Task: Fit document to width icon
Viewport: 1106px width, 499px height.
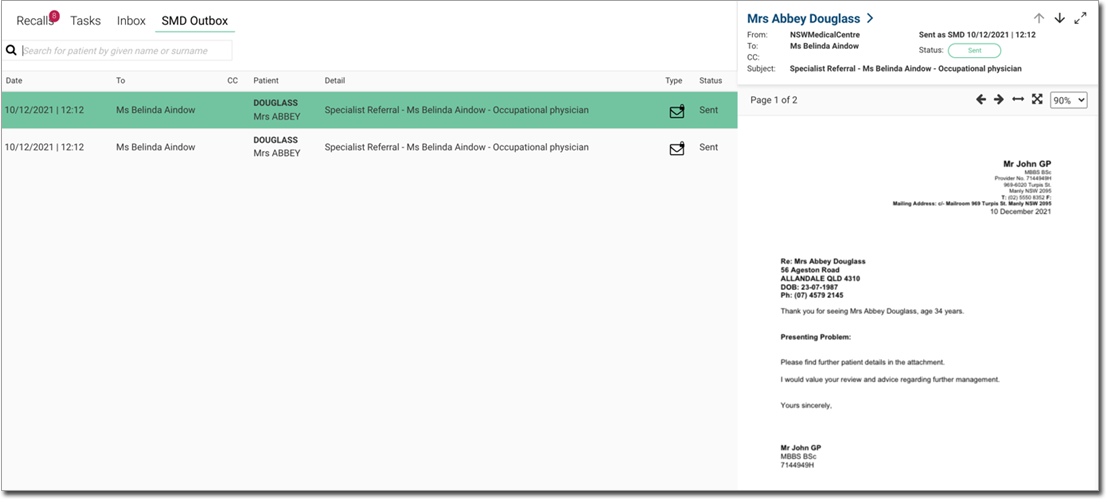Action: pyautogui.click(x=1018, y=100)
